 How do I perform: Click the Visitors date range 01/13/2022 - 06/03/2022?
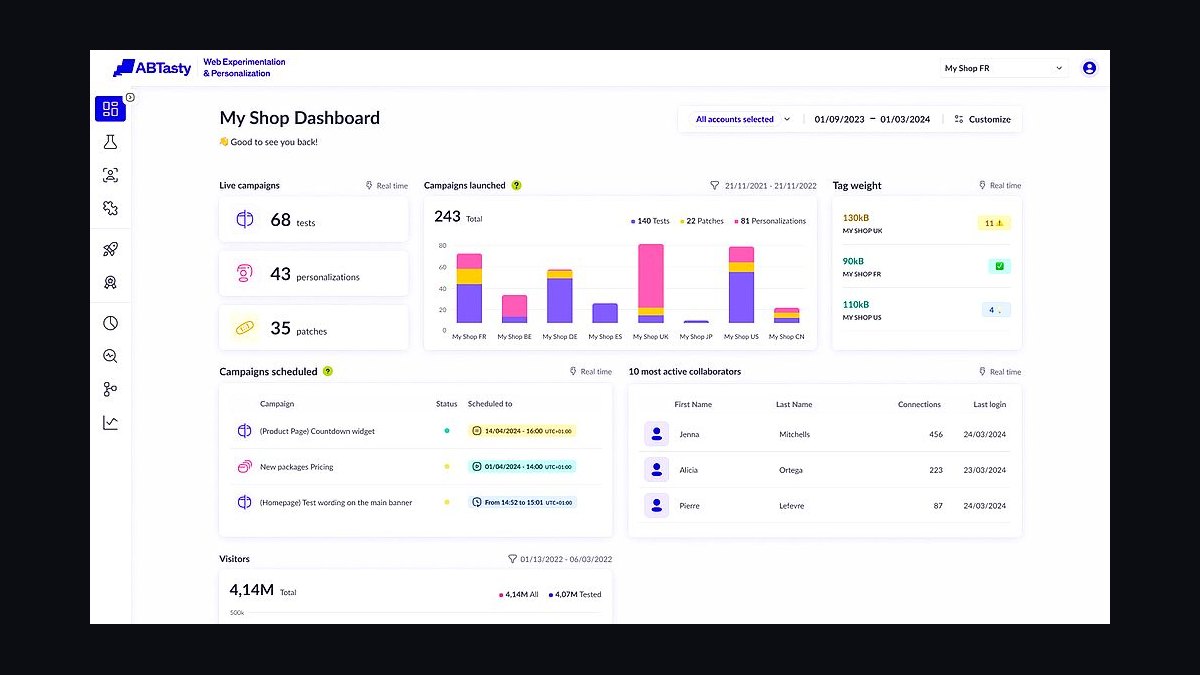566,559
